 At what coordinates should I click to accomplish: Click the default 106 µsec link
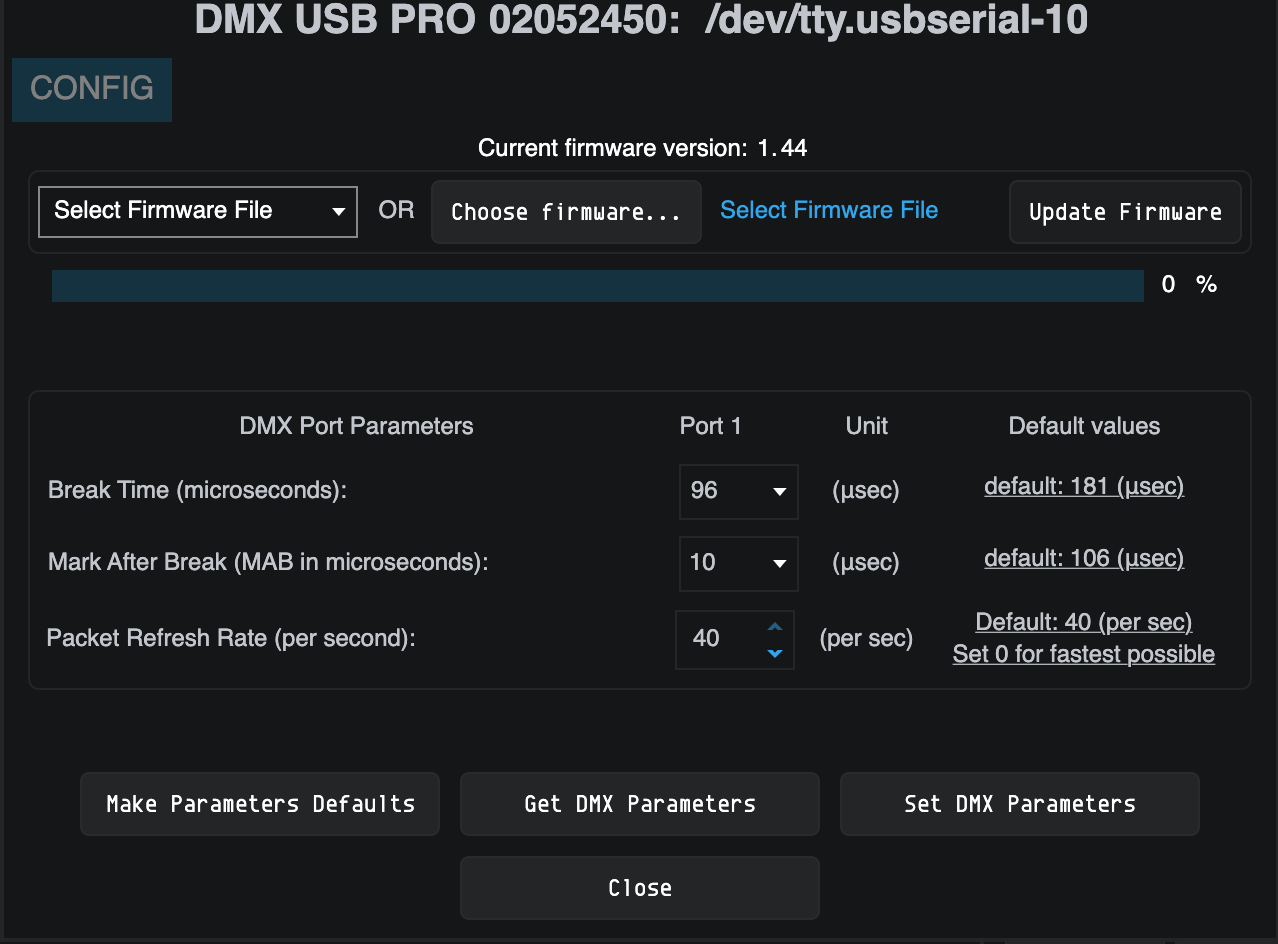tap(1084, 559)
